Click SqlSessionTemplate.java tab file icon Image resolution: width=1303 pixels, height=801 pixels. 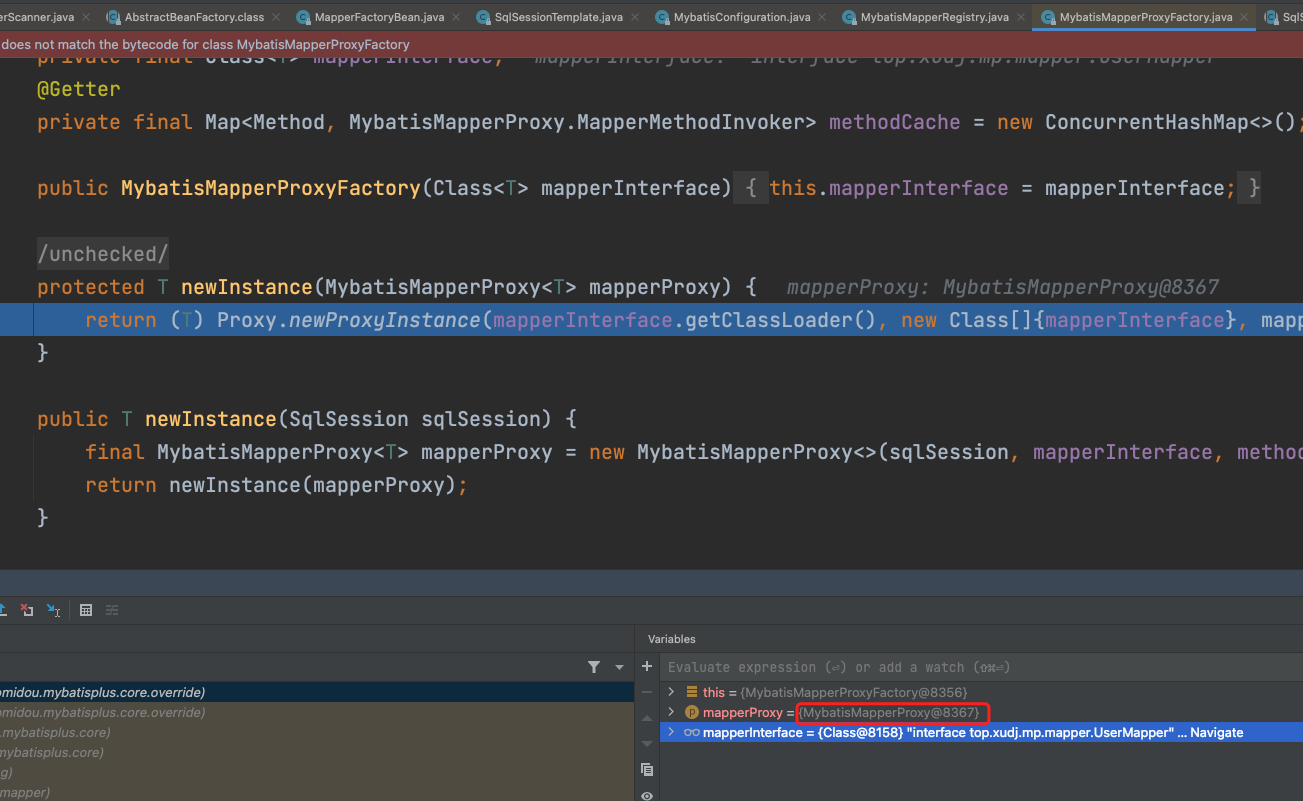[482, 17]
